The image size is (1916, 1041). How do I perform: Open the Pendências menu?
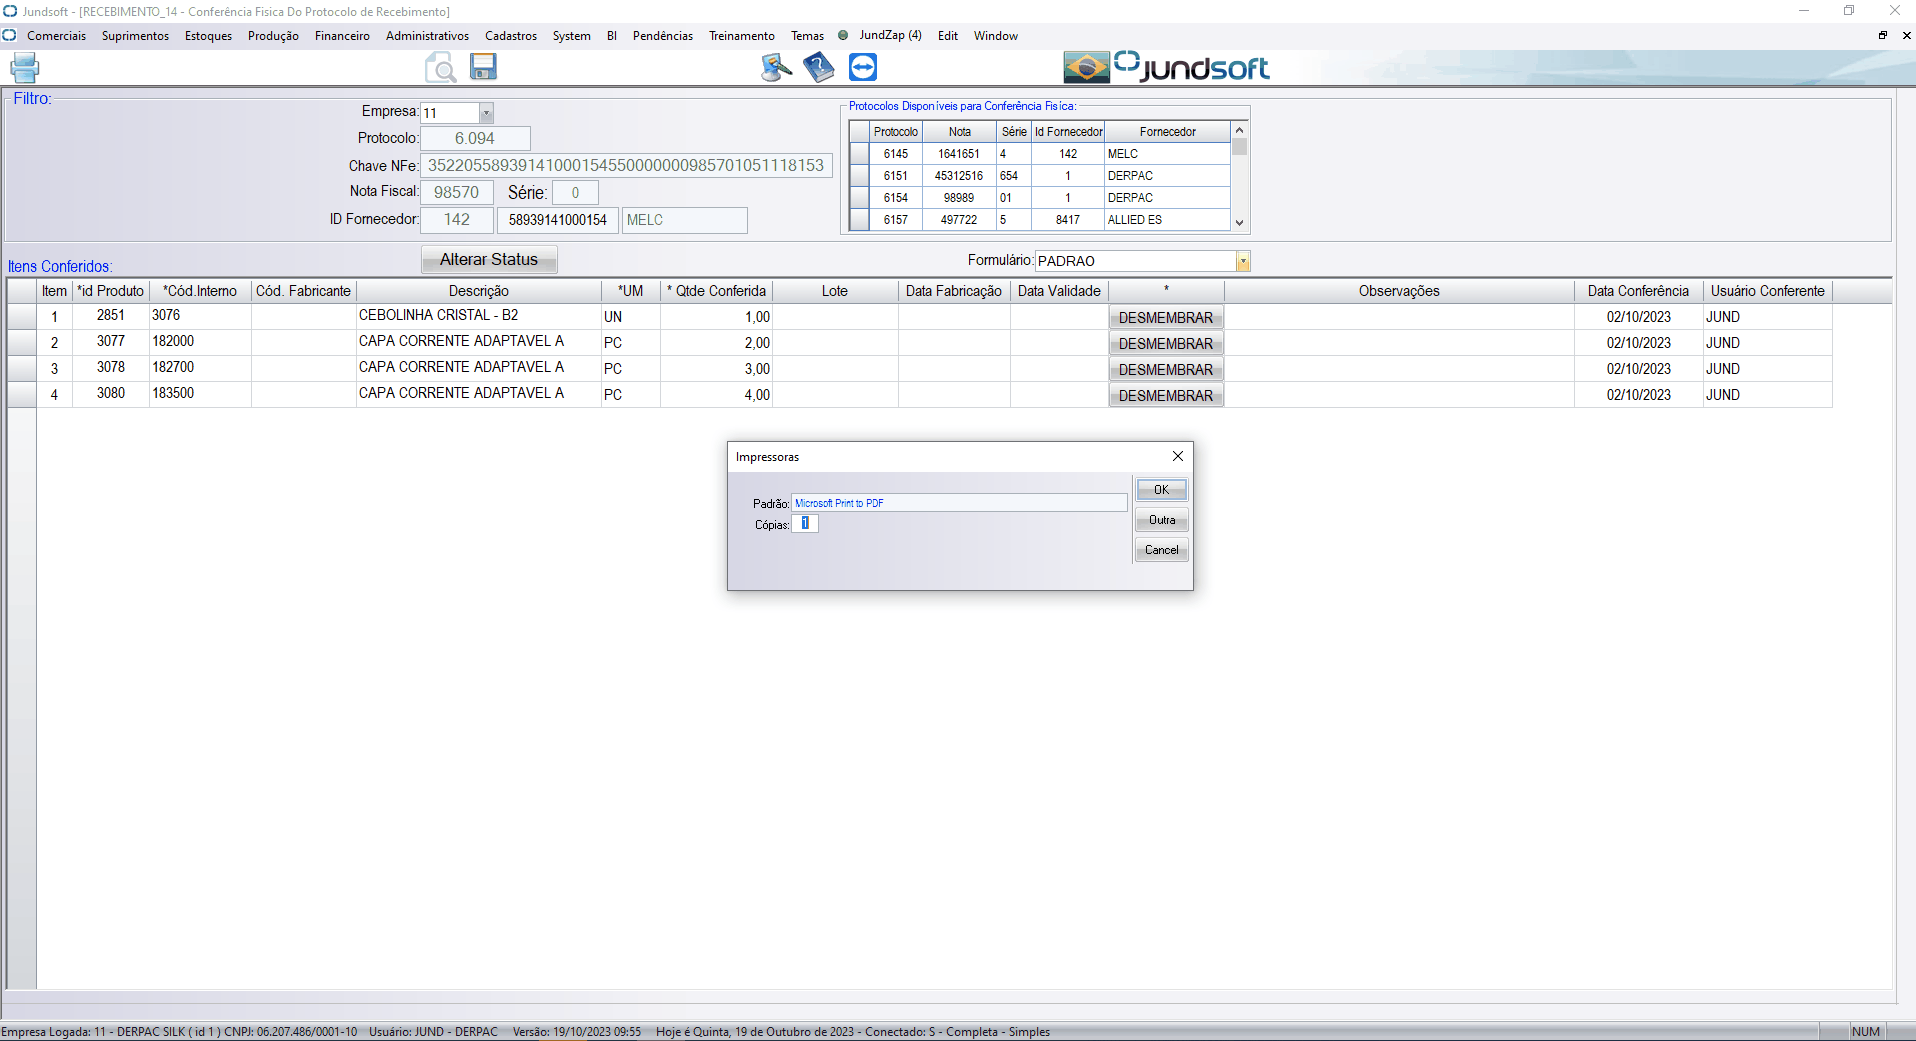click(662, 36)
